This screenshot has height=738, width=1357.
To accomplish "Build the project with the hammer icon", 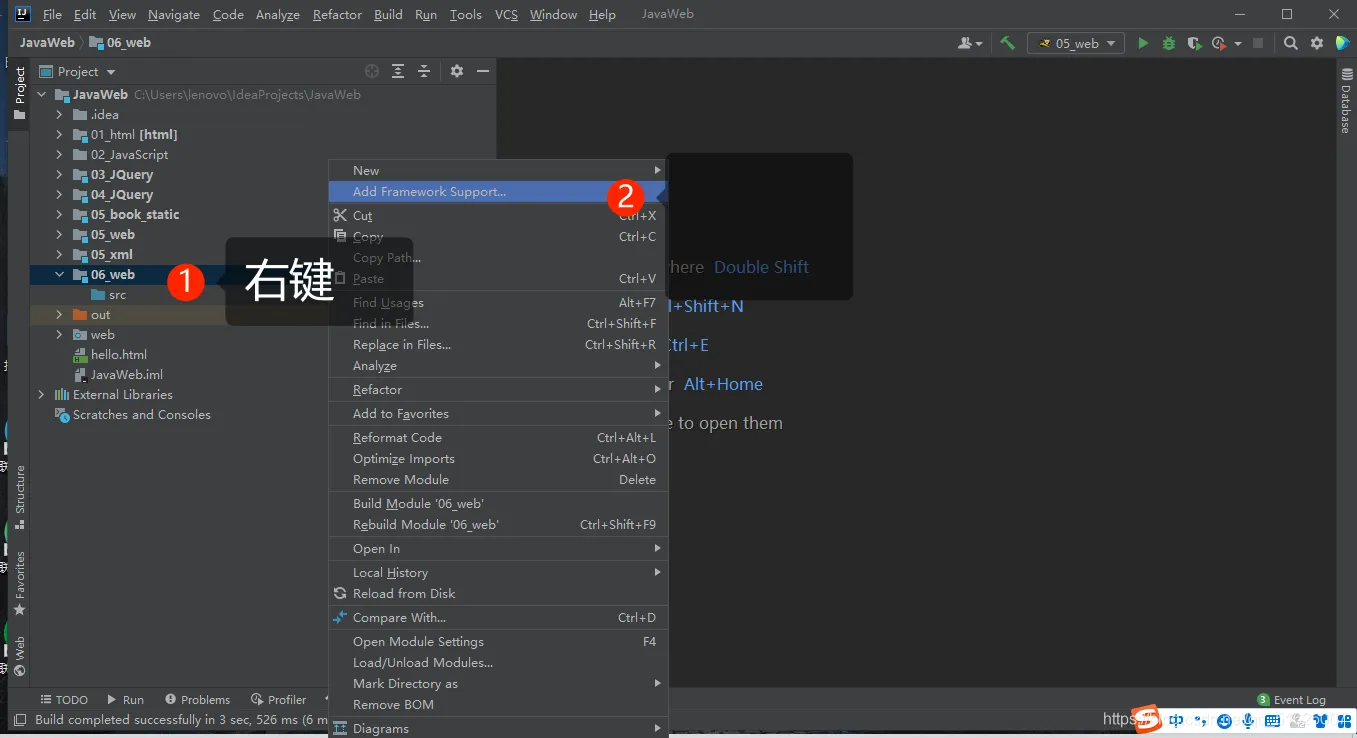I will click(1007, 43).
